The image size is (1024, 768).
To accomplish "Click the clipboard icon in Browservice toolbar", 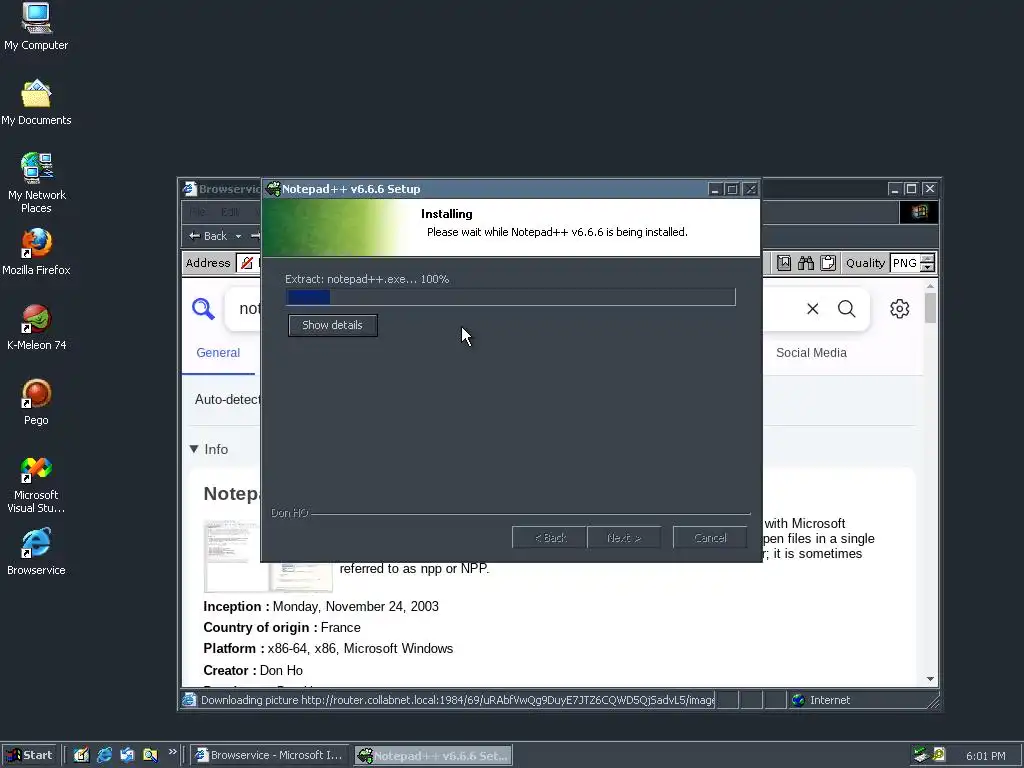I will point(828,263).
